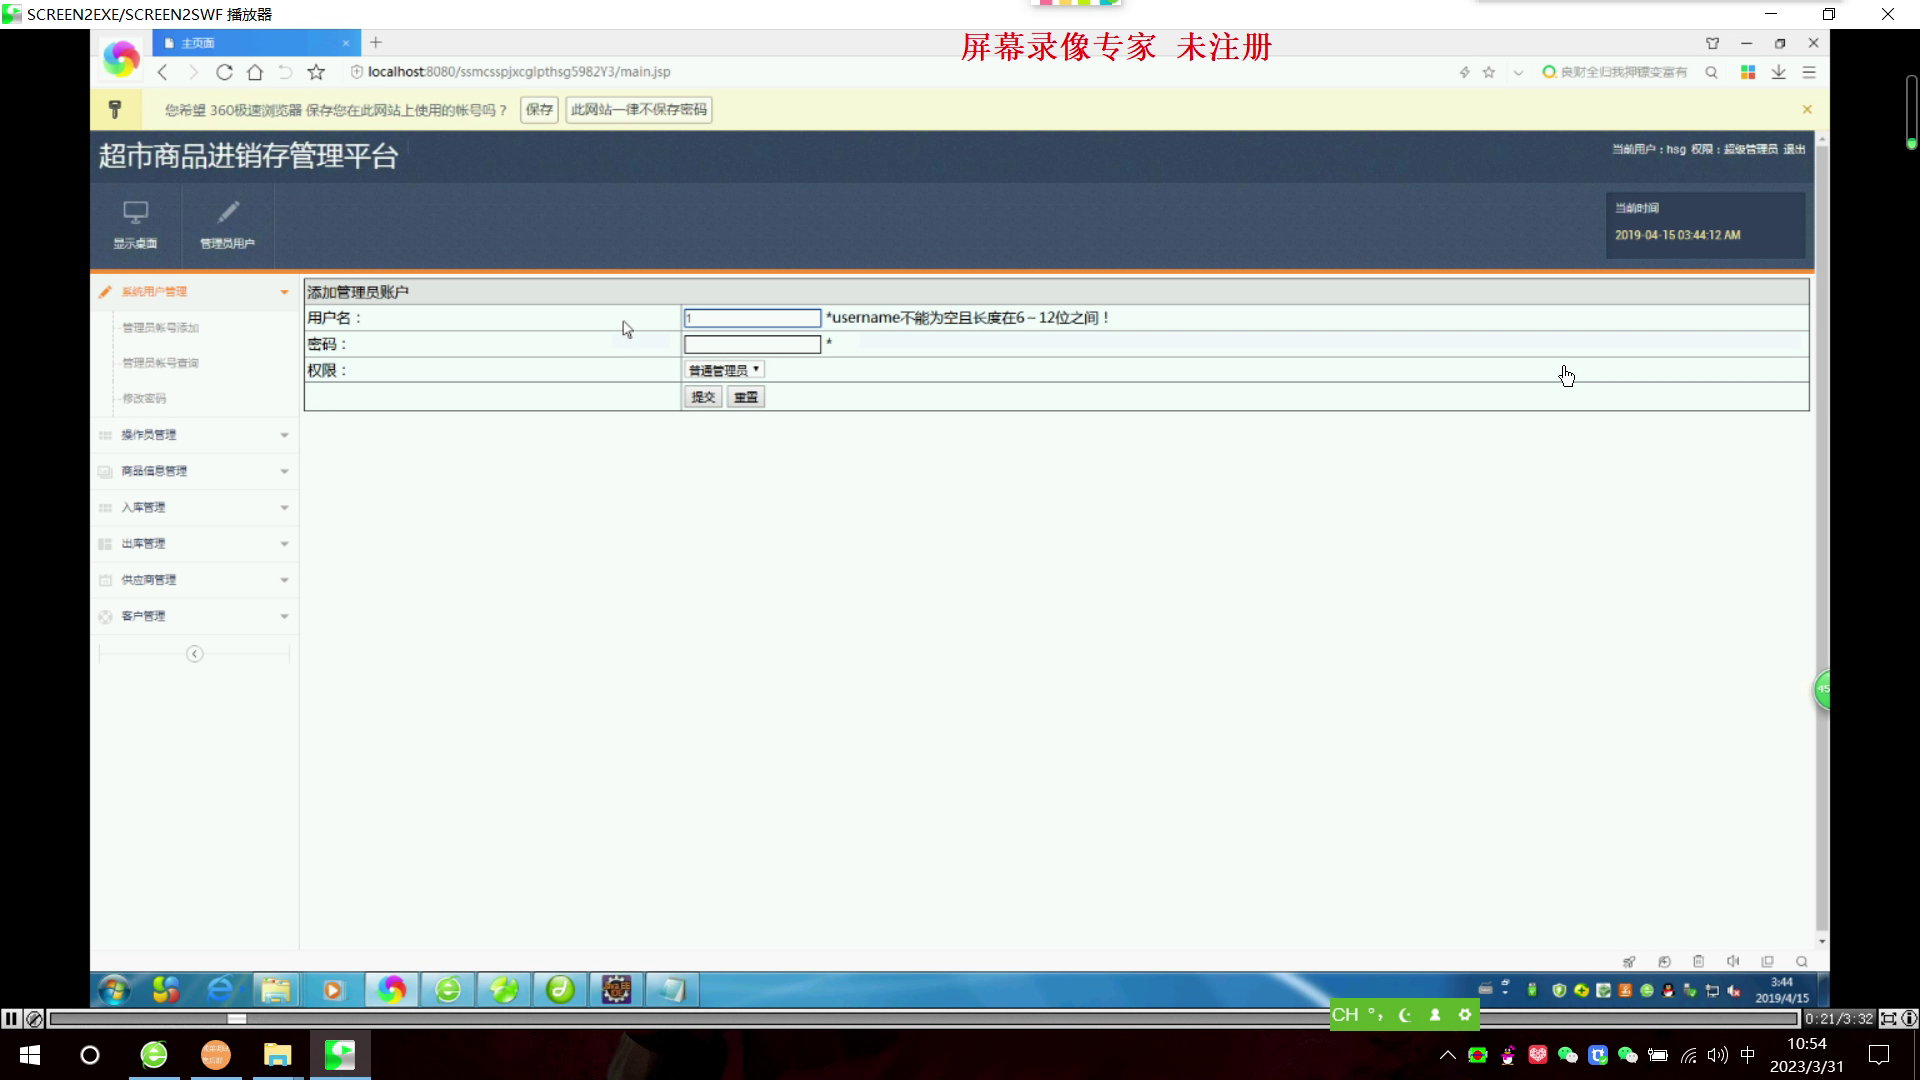Show hidden system tray icons
Screen dimensions: 1920x1080
[1447, 1055]
